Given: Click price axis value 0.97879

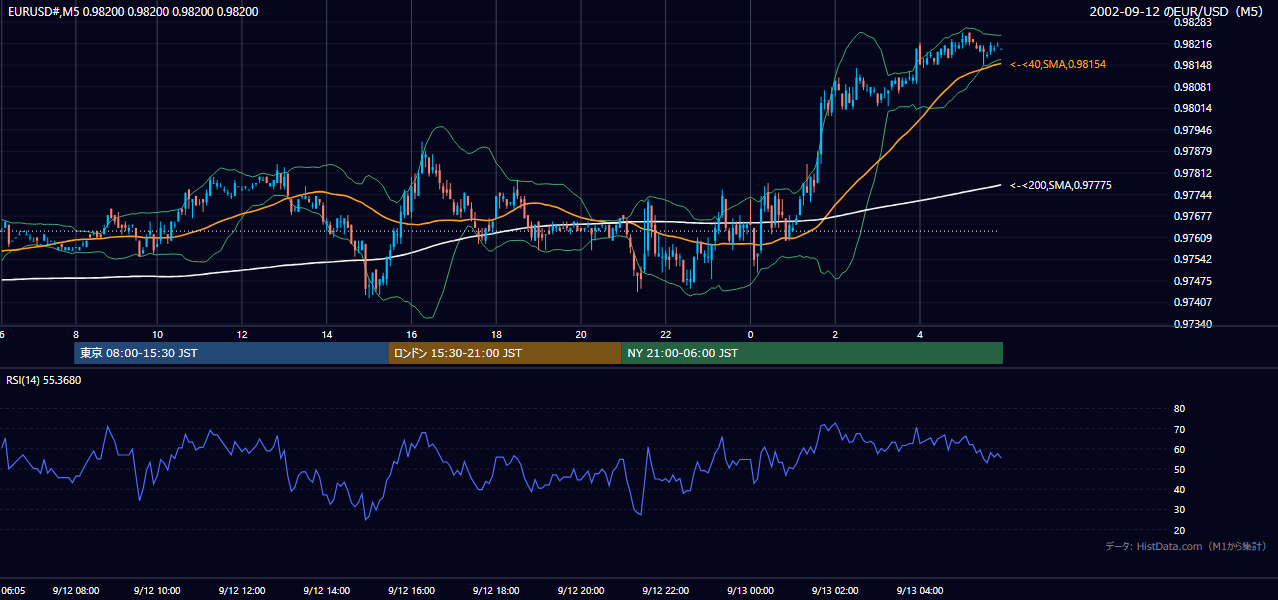Looking at the screenshot, I should (x=1192, y=151).
